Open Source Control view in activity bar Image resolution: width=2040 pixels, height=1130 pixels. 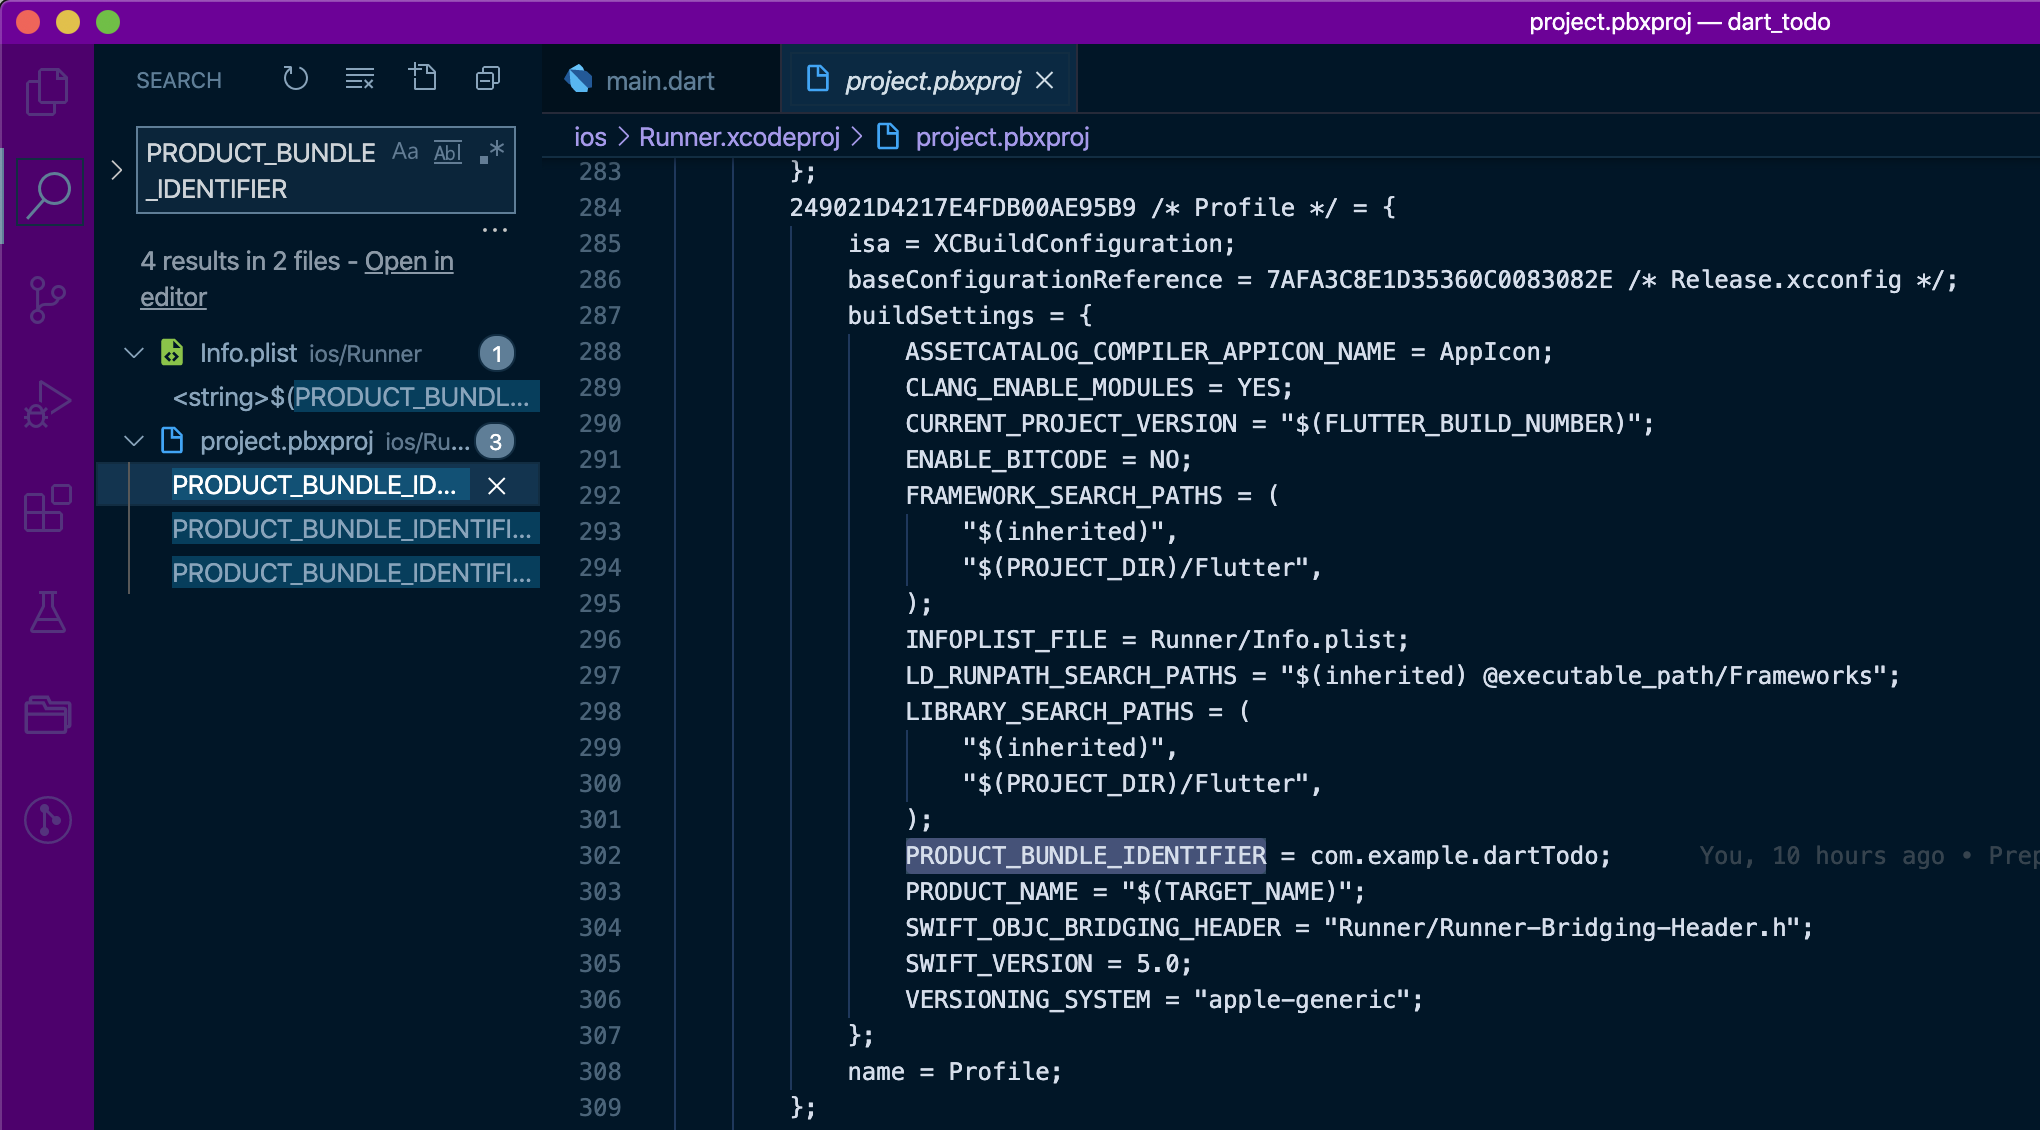click(x=47, y=299)
